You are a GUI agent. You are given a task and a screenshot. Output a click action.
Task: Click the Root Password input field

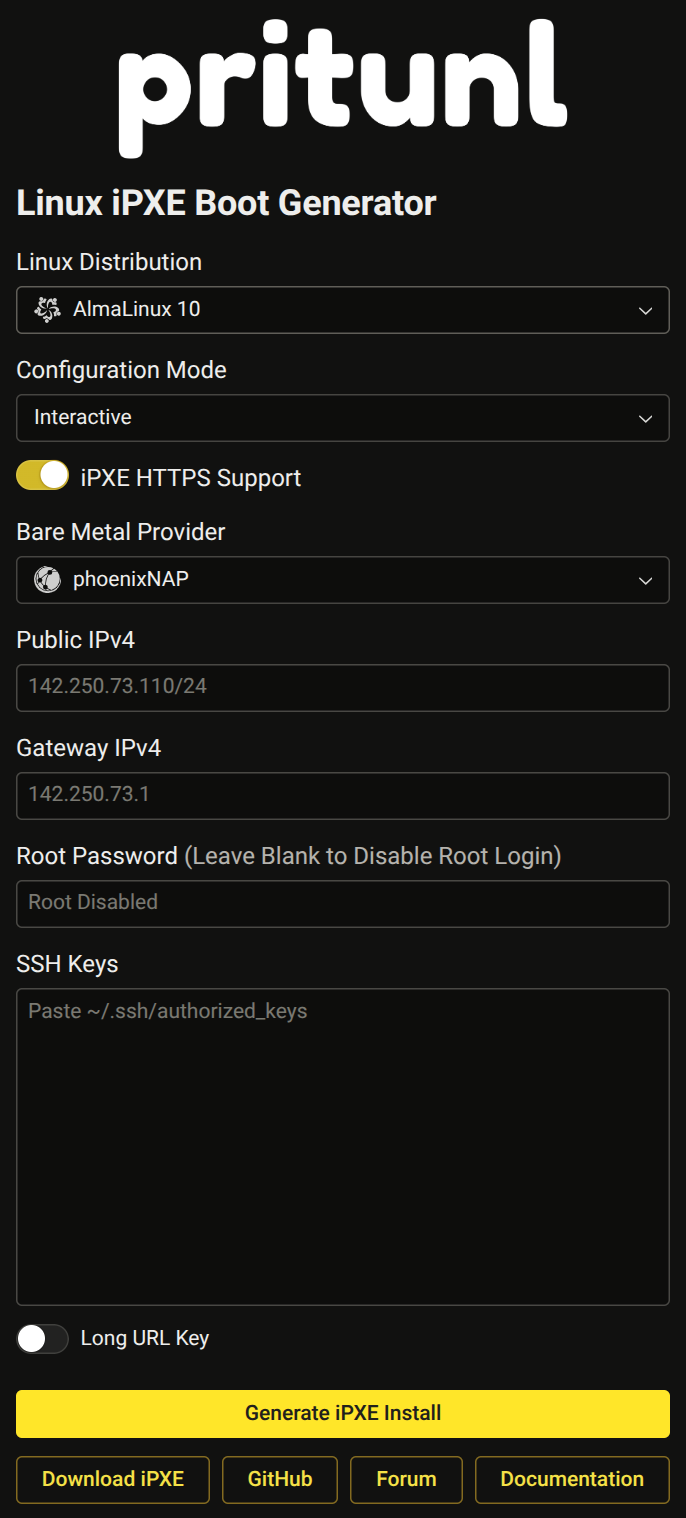pos(343,904)
